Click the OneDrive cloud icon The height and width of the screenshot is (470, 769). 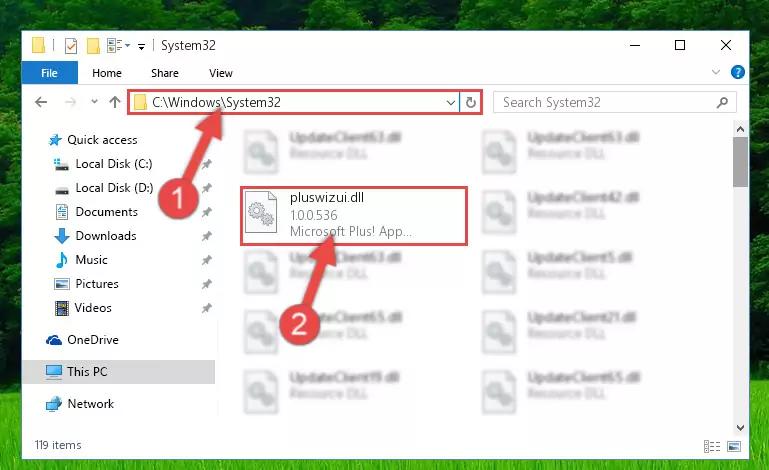click(x=54, y=340)
